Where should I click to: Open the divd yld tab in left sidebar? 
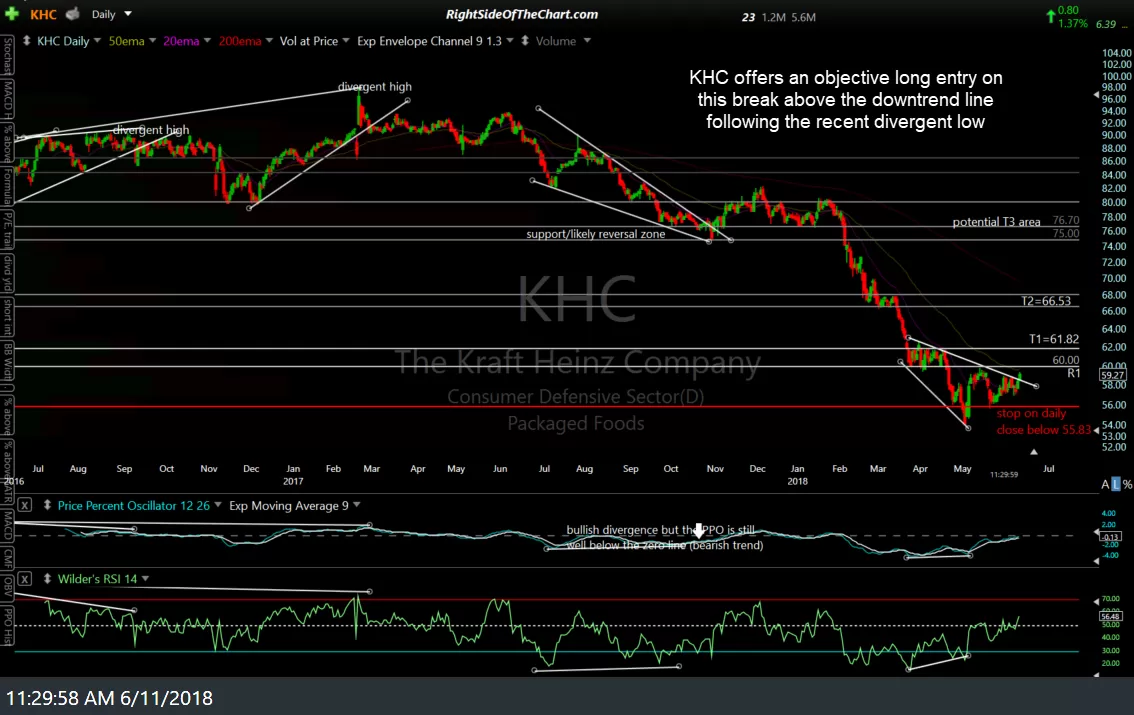[x=7, y=273]
